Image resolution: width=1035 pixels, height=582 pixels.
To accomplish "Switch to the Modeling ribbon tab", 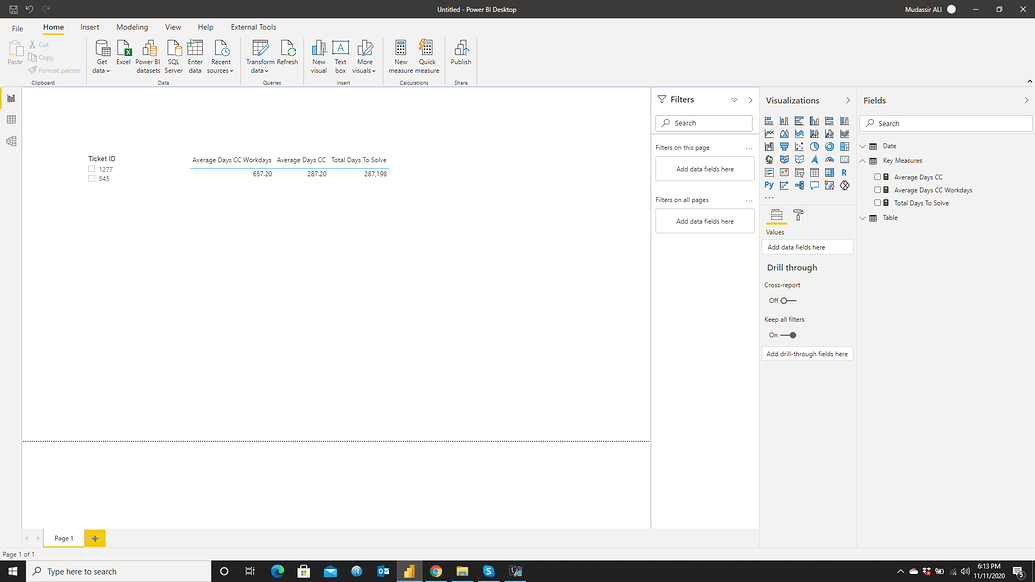I will tap(132, 27).
